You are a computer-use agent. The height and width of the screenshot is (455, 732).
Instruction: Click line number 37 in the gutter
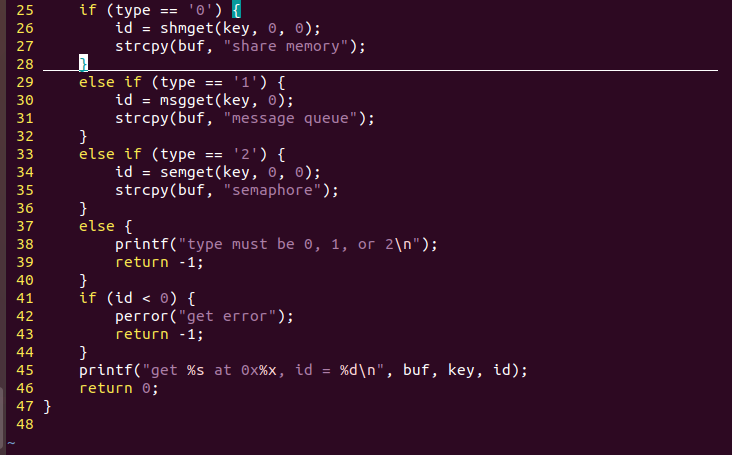point(25,226)
